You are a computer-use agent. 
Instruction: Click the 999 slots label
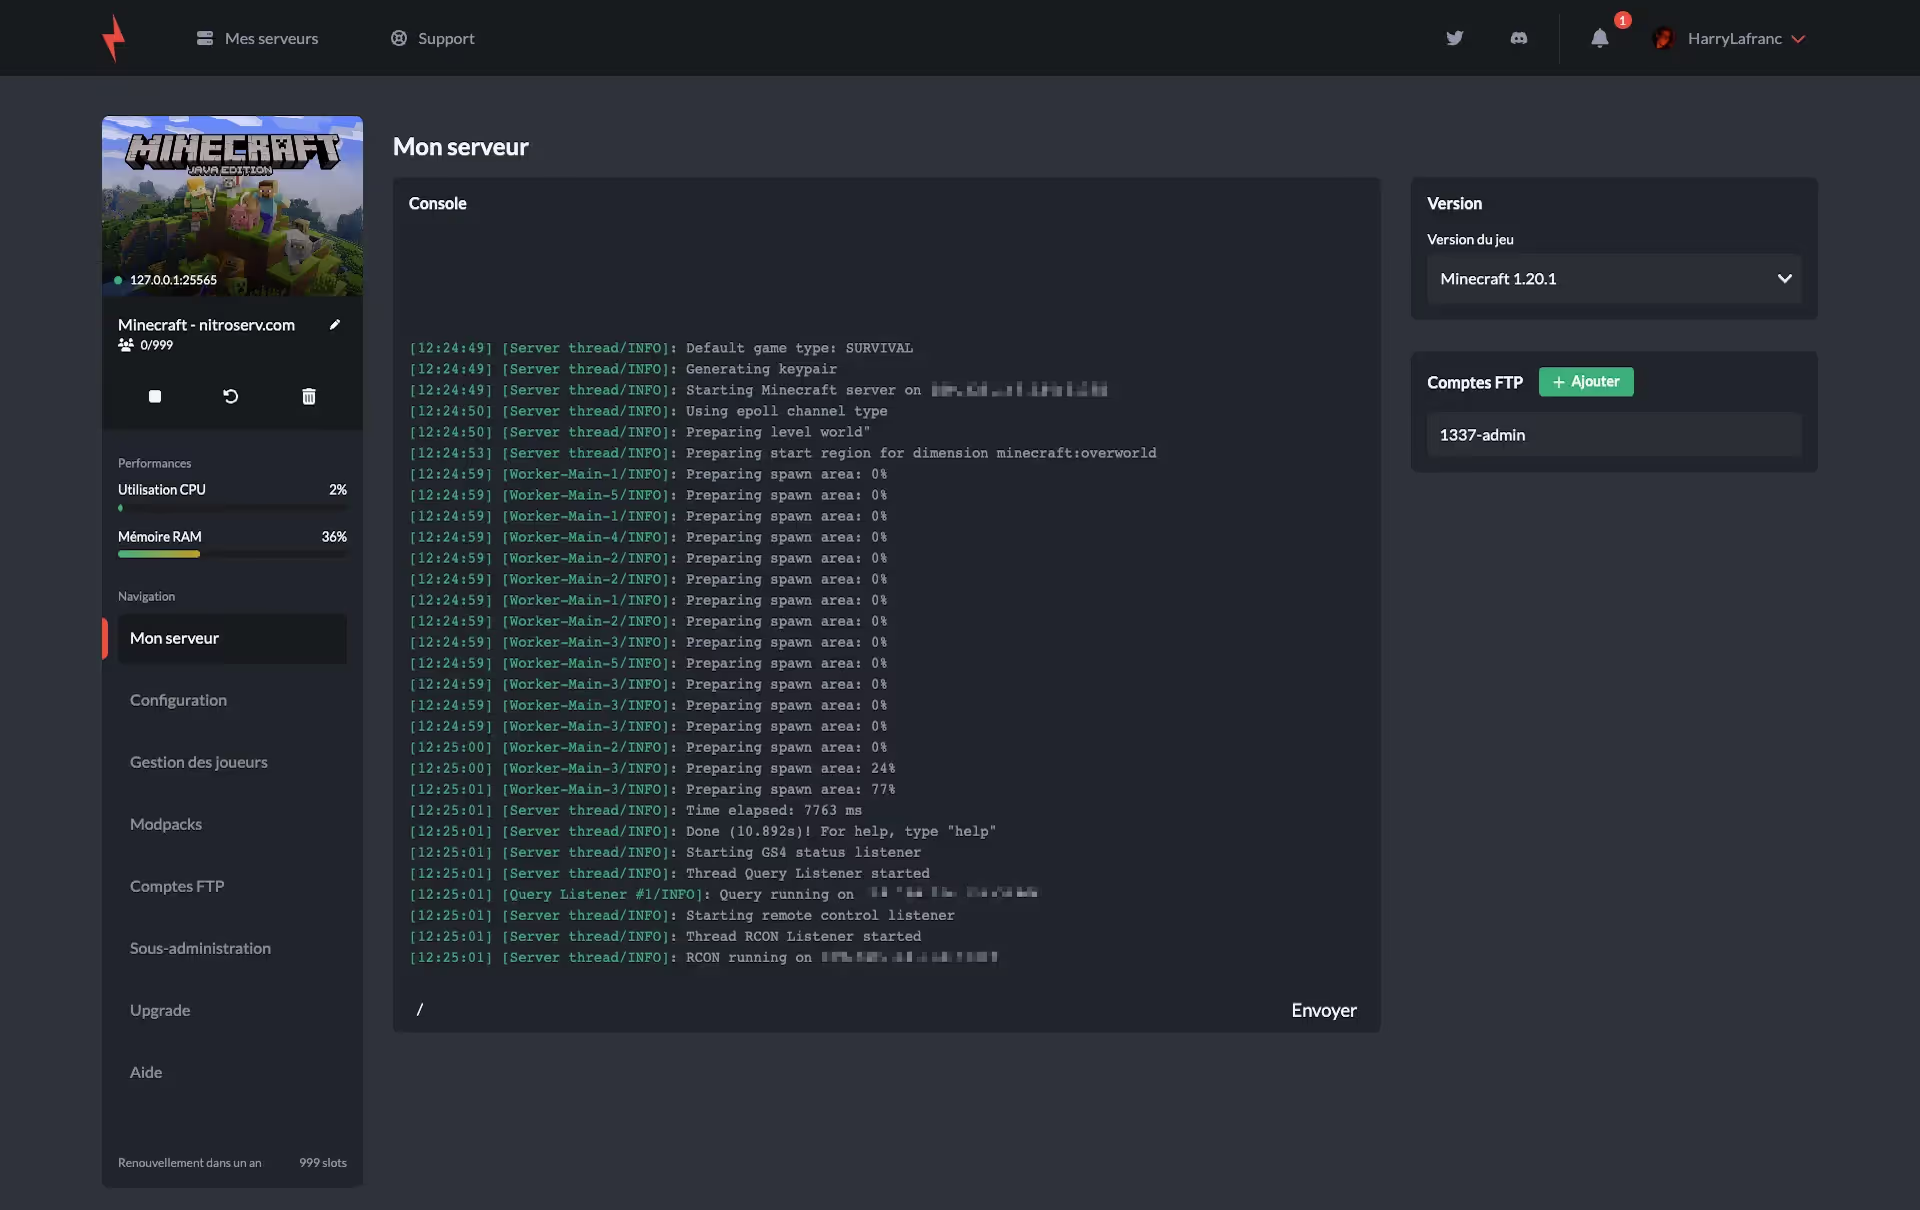[323, 1163]
